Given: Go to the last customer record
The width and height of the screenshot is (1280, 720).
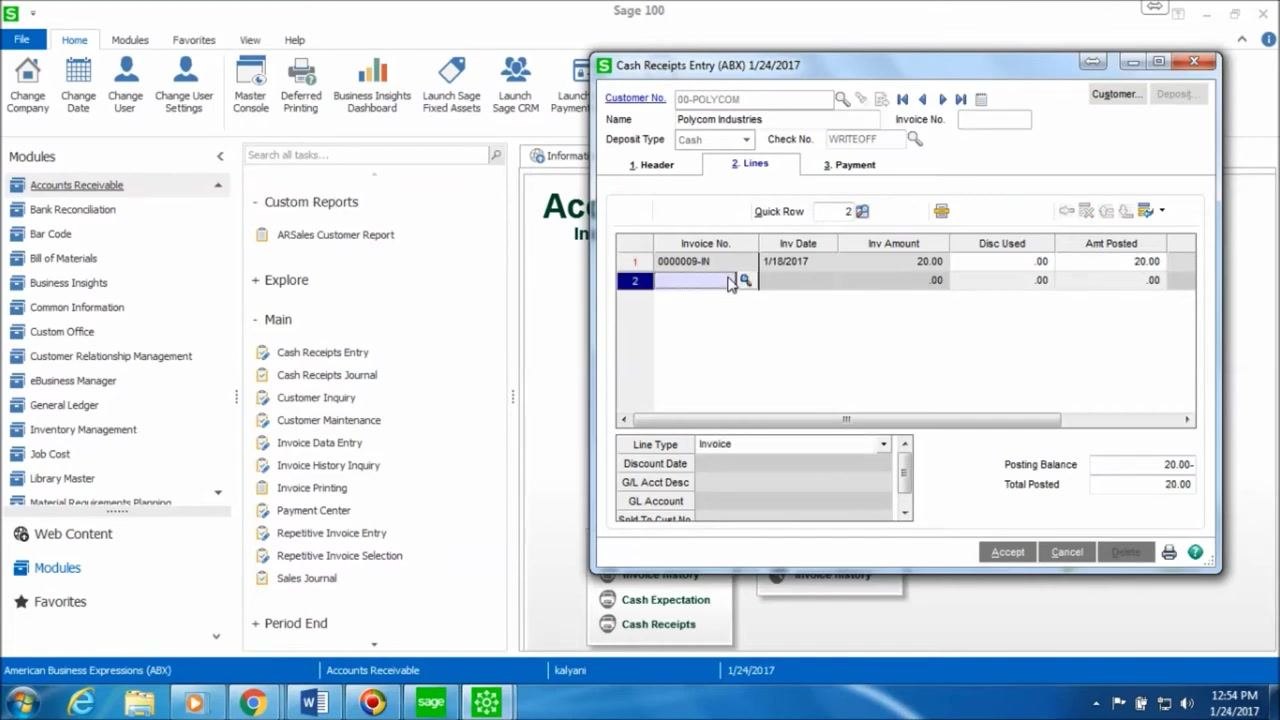Looking at the screenshot, I should point(961,99).
